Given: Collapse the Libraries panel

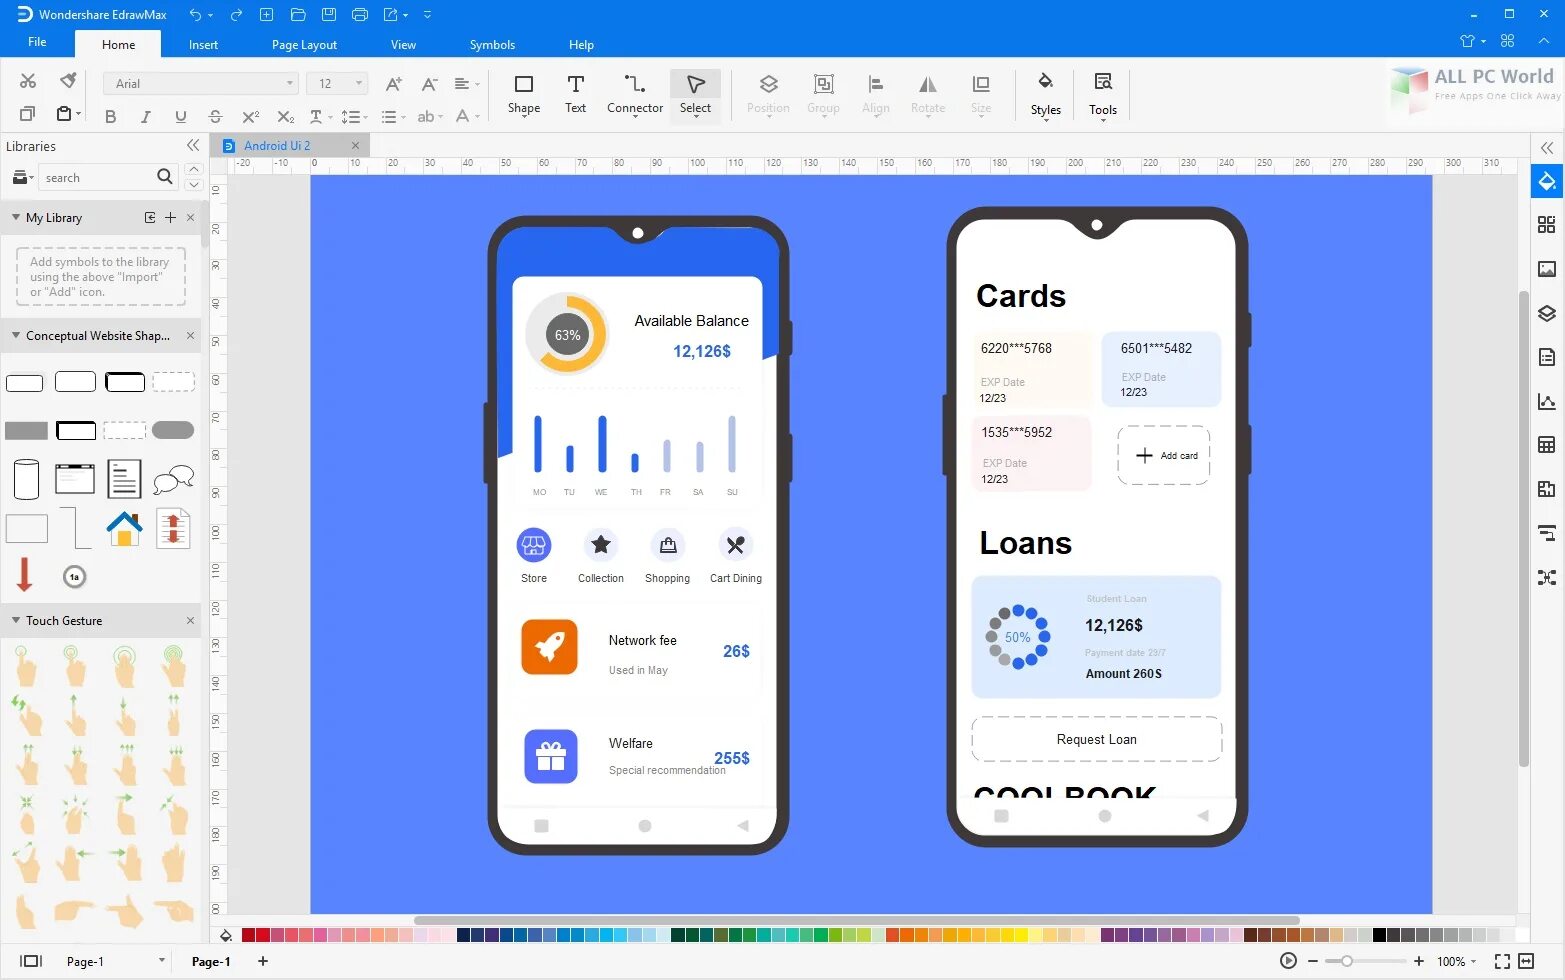Looking at the screenshot, I should coord(193,146).
